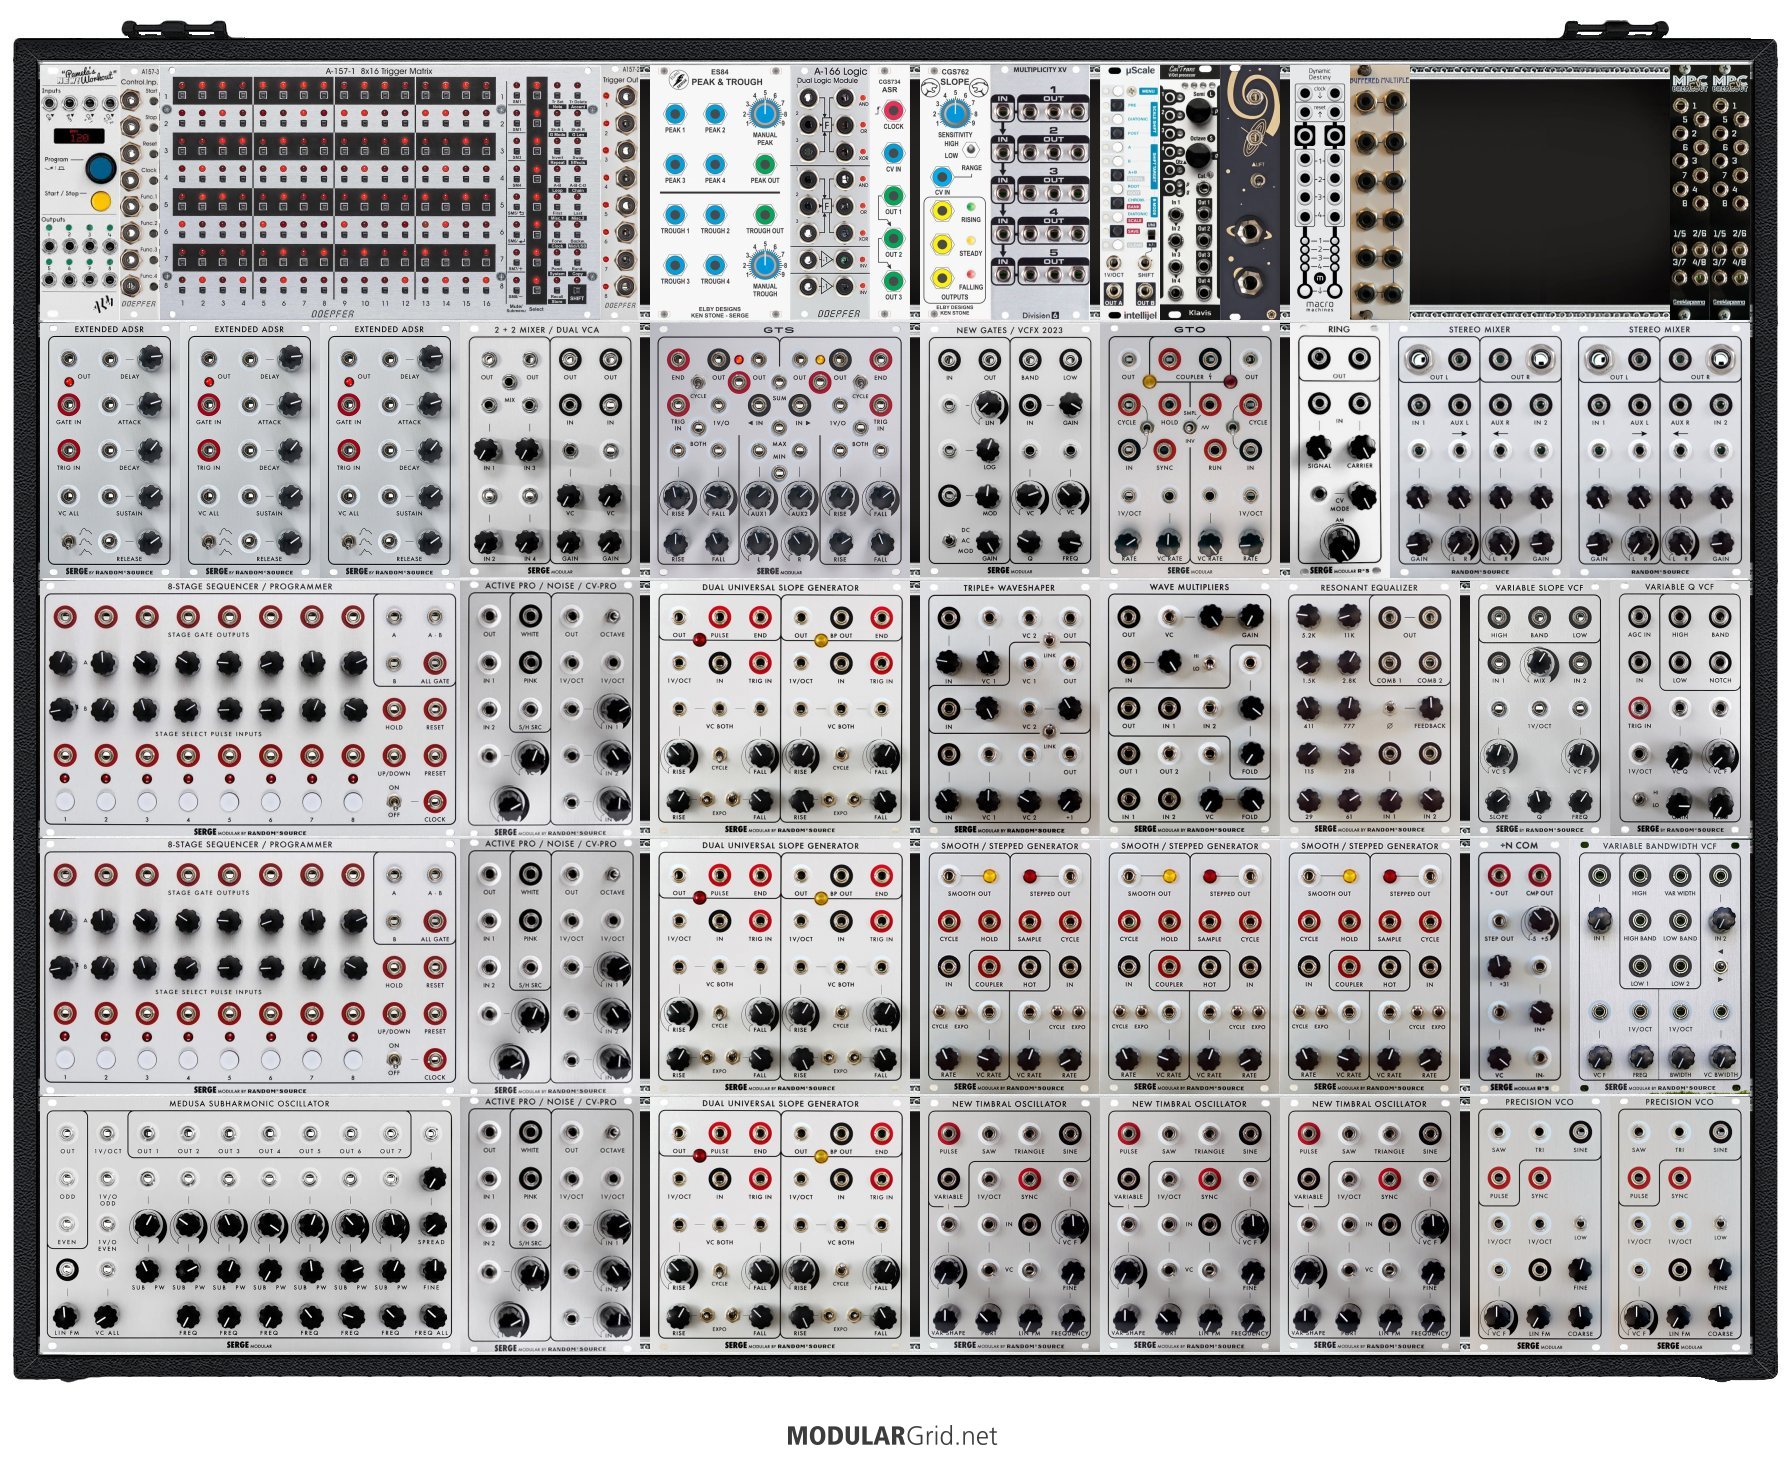This screenshot has height=1457, width=1785.
Task: Turn the SPREAD knob on Medusa Subharmonic Oscillator
Action: tap(432, 1225)
